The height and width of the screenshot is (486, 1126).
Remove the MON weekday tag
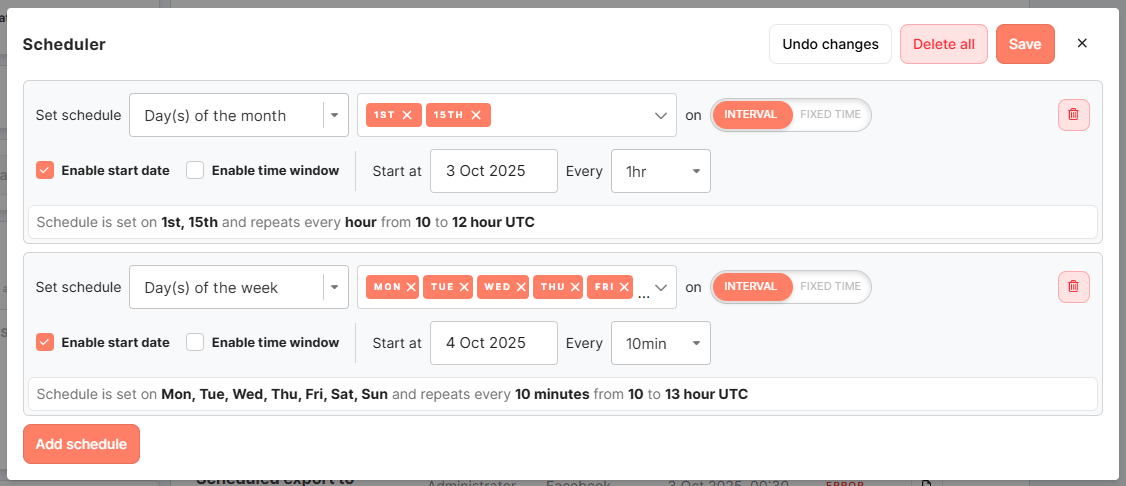(x=410, y=287)
